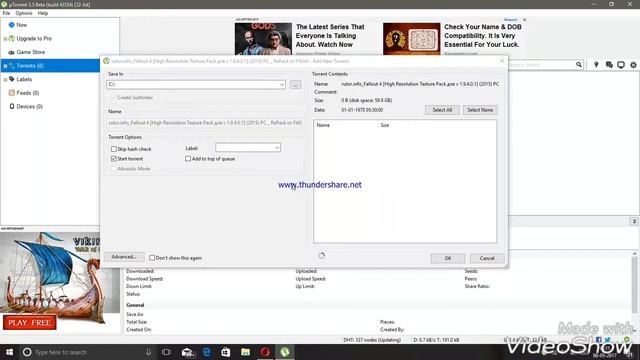This screenshot has width=640, height=360.
Task: Click detail pane scrollbar up arrow
Action: click(x=634, y=254)
